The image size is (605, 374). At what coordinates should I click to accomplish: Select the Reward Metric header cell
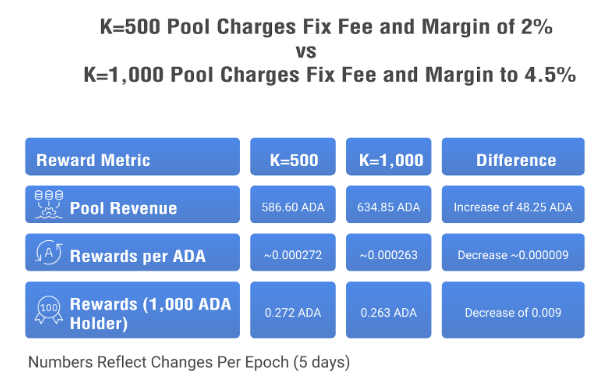pos(132,157)
